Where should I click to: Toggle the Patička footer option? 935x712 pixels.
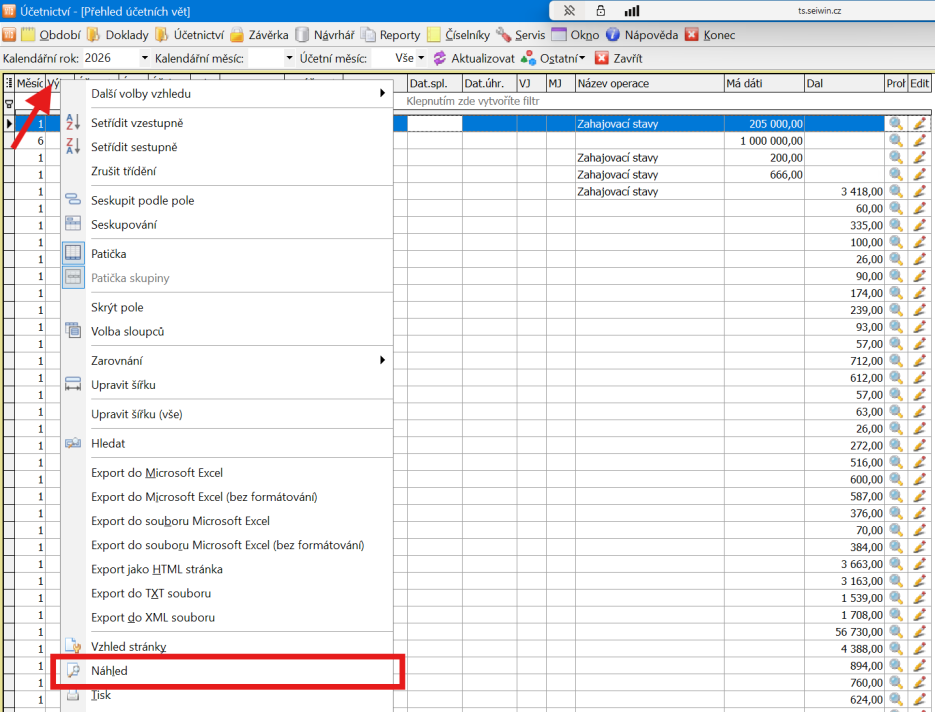click(227, 253)
